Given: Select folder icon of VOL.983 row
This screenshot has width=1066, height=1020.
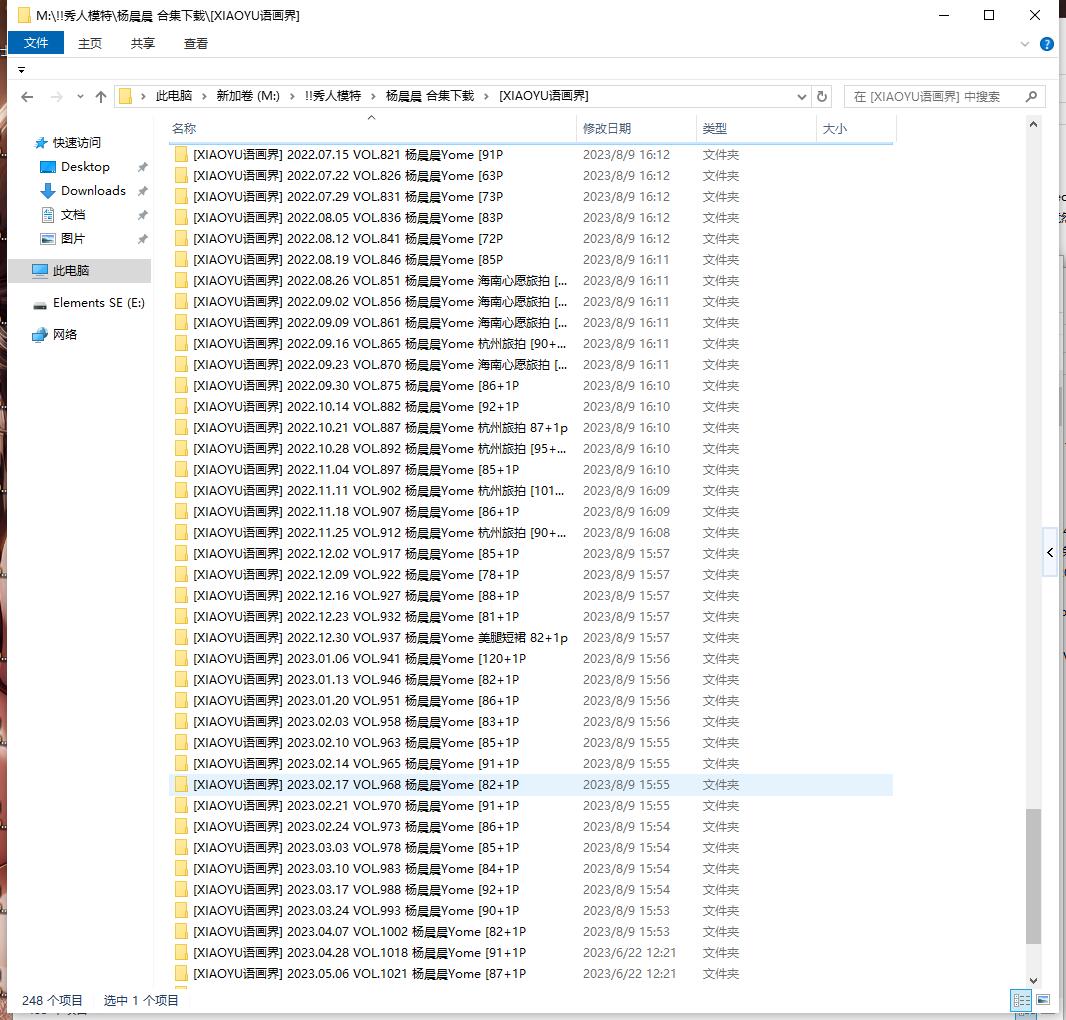Looking at the screenshot, I should (x=181, y=869).
